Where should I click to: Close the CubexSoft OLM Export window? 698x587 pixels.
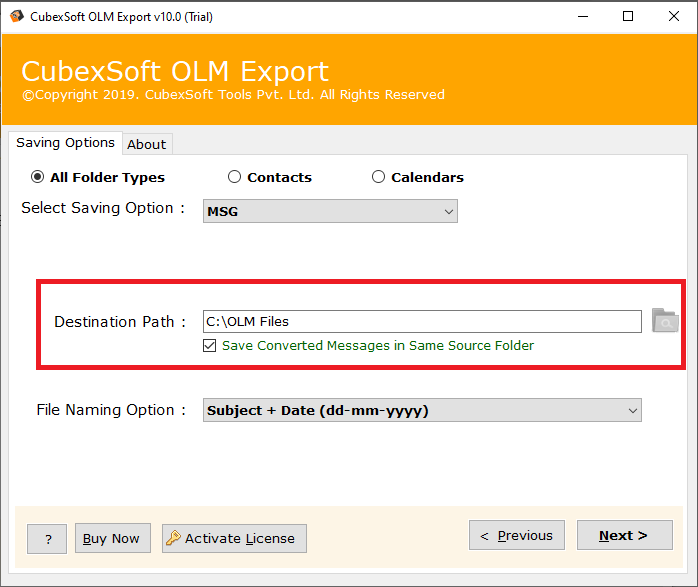674,16
